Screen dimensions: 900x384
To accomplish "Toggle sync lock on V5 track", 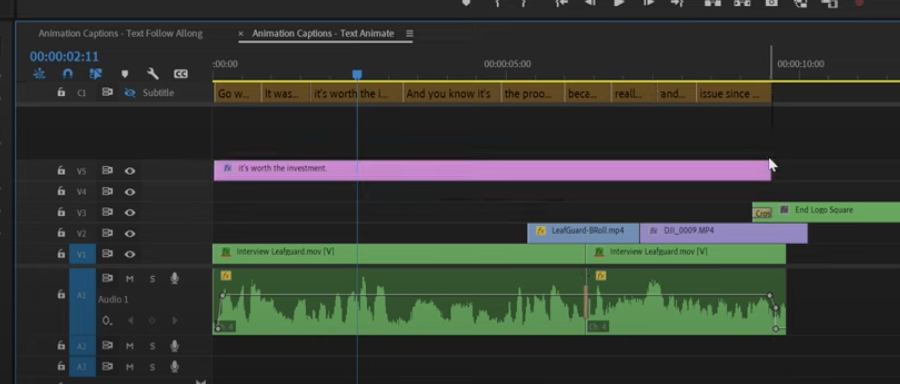I will [107, 170].
